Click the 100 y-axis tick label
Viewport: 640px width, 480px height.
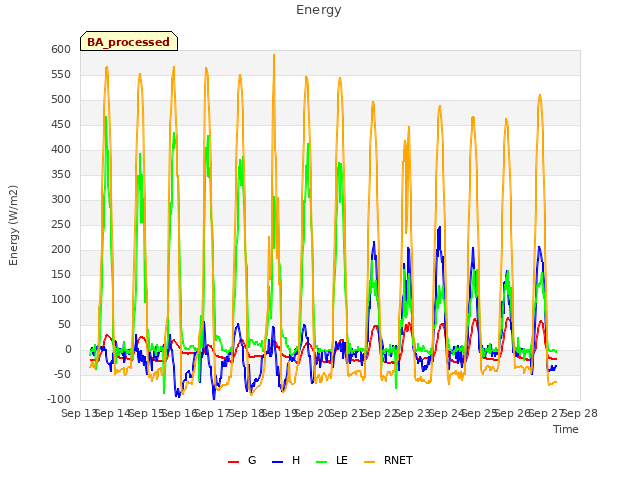(61, 300)
